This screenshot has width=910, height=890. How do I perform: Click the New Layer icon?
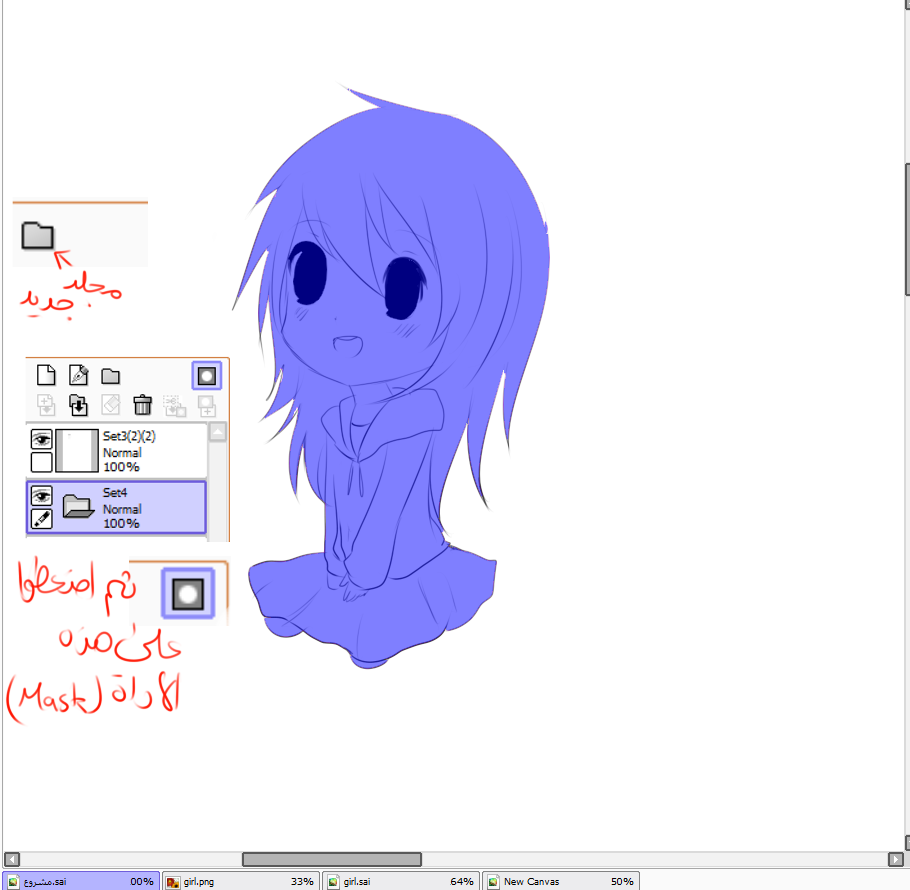click(46, 376)
